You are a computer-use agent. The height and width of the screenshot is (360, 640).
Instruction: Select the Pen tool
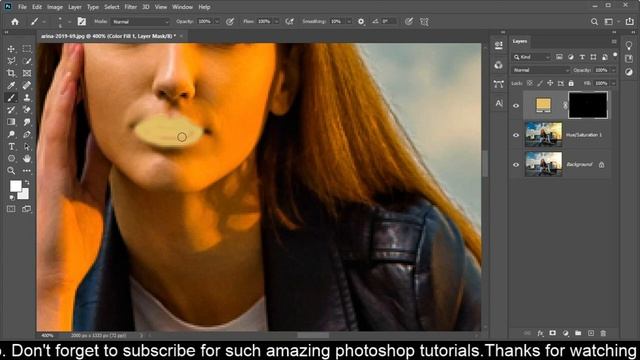click(27, 134)
